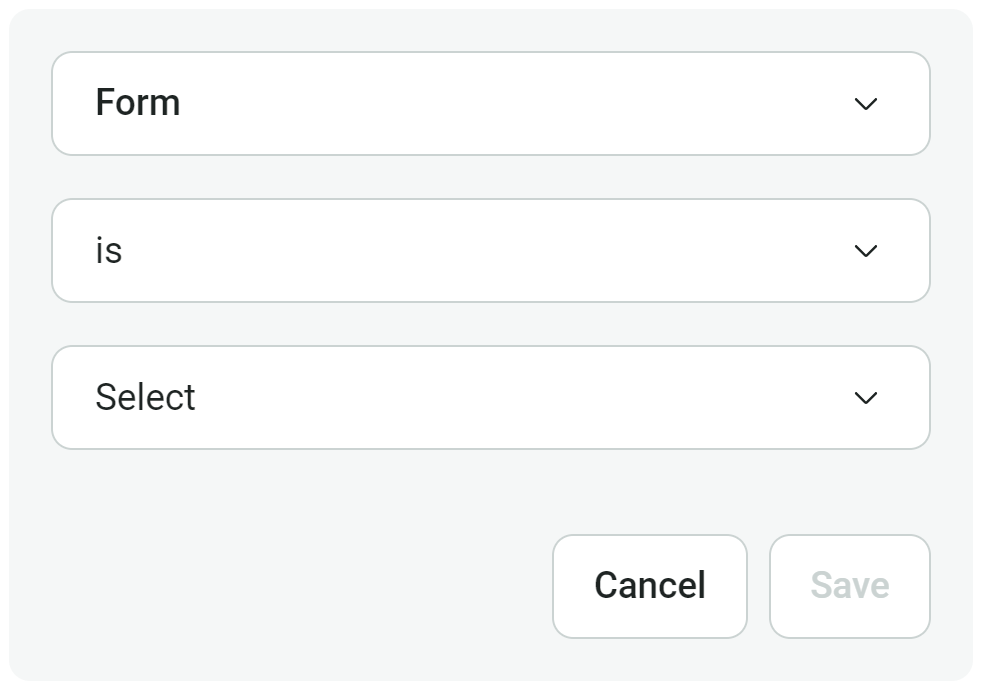
Task: Change the comparison operator from "is"
Action: click(490, 251)
